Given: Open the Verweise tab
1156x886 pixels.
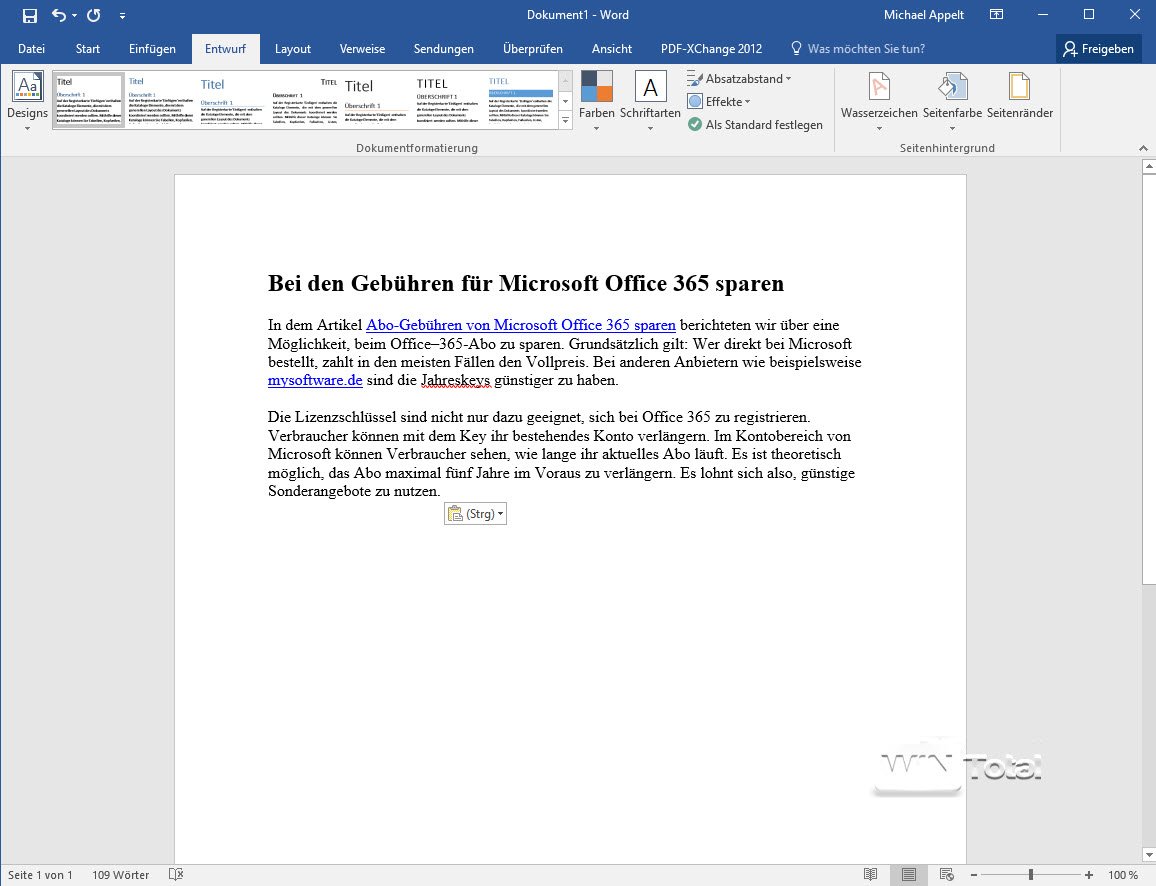Looking at the screenshot, I should [362, 49].
